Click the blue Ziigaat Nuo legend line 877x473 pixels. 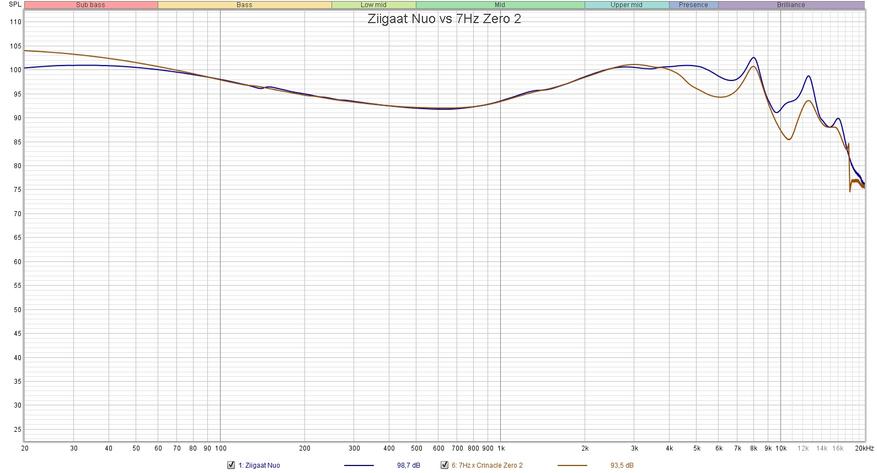(359, 465)
